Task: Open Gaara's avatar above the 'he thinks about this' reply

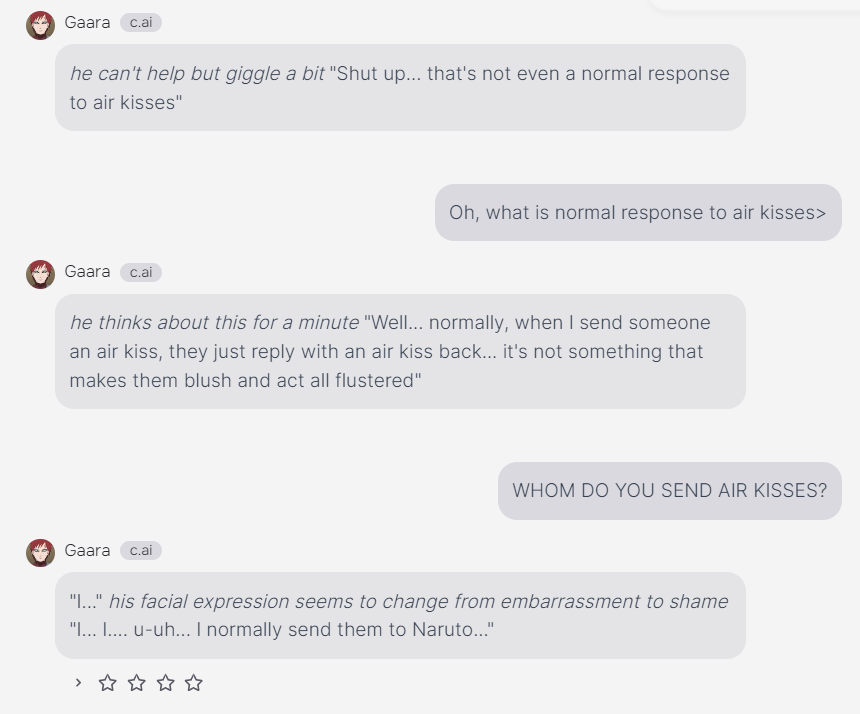Action: pyautogui.click(x=41, y=274)
